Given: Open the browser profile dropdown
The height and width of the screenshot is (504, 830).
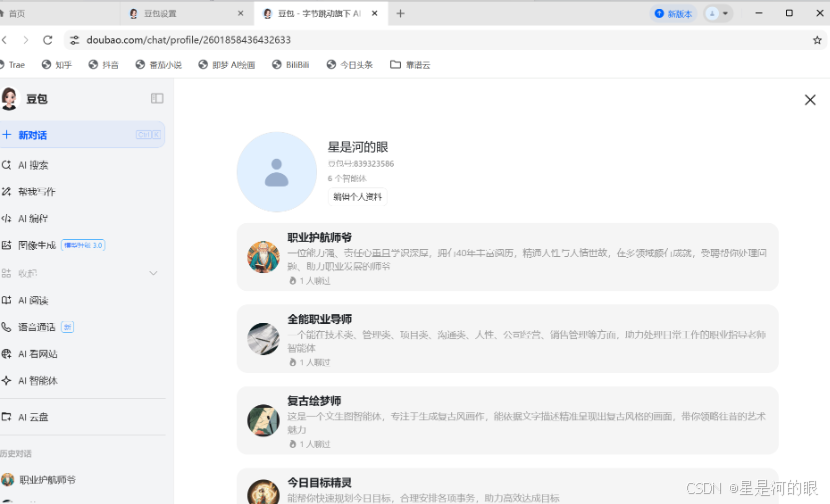Looking at the screenshot, I should pos(718,14).
